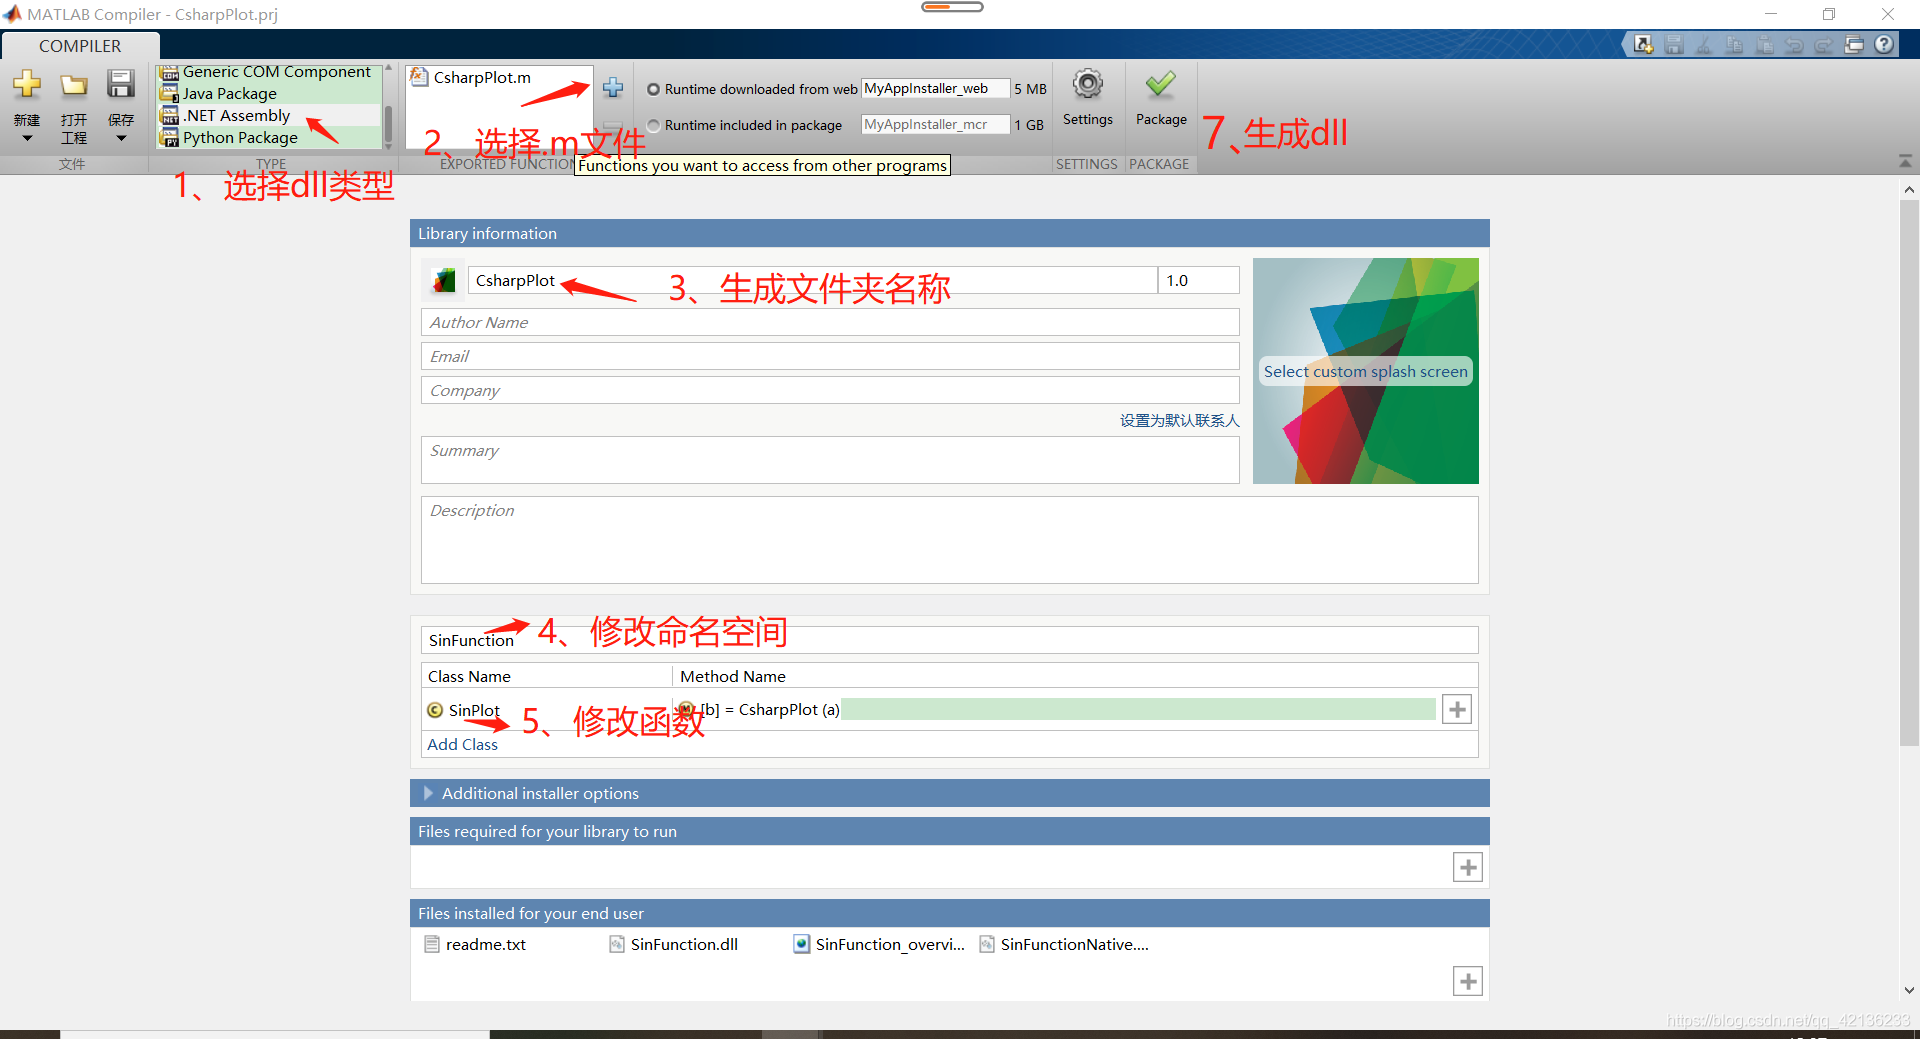
Task: Click the Redo toolbar icon
Action: click(x=1824, y=45)
